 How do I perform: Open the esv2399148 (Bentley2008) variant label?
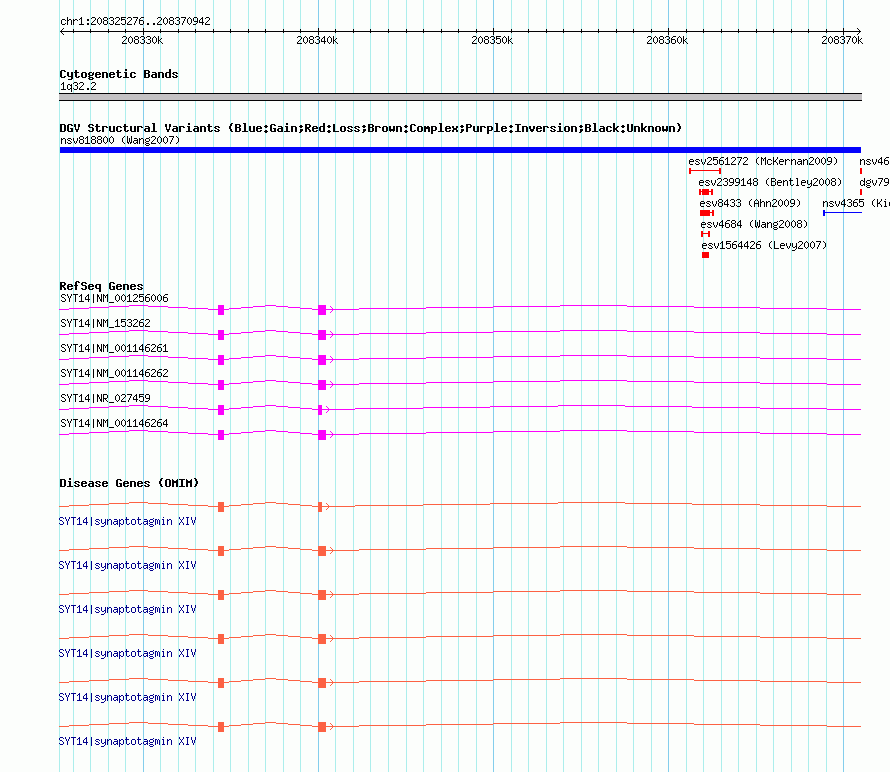click(x=770, y=182)
